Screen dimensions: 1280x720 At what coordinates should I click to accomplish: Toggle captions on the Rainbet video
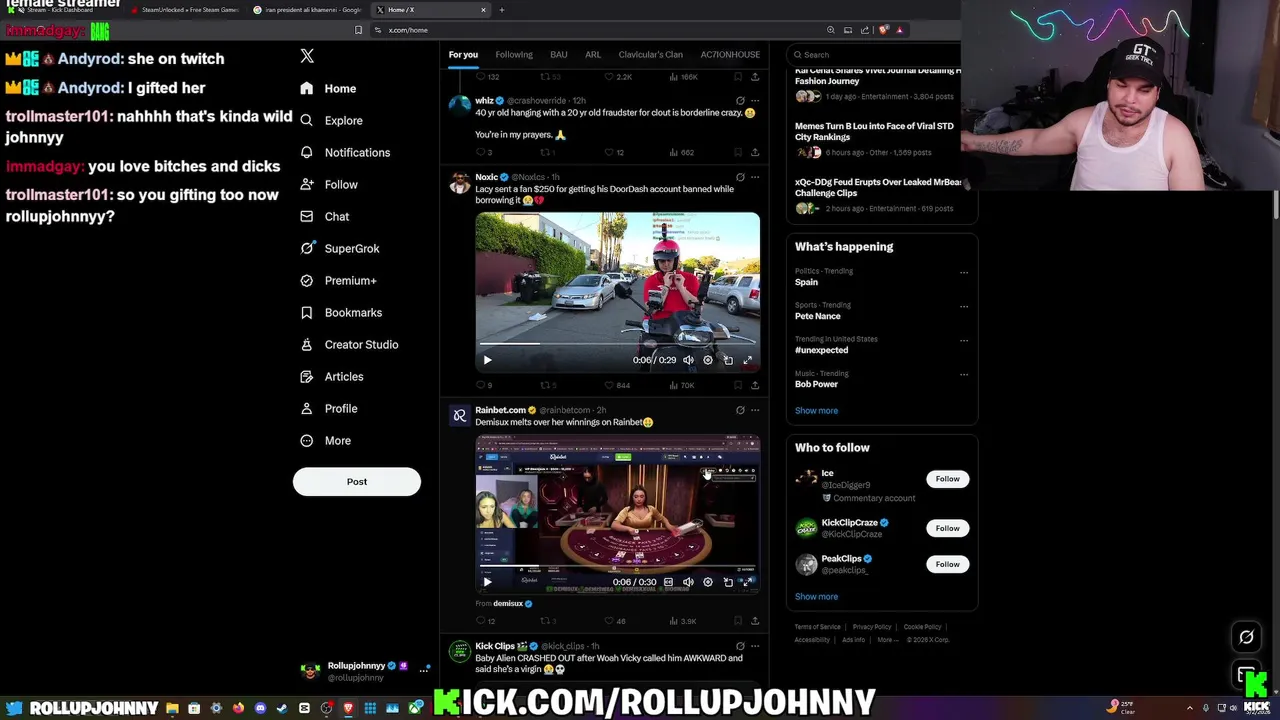[x=668, y=582]
